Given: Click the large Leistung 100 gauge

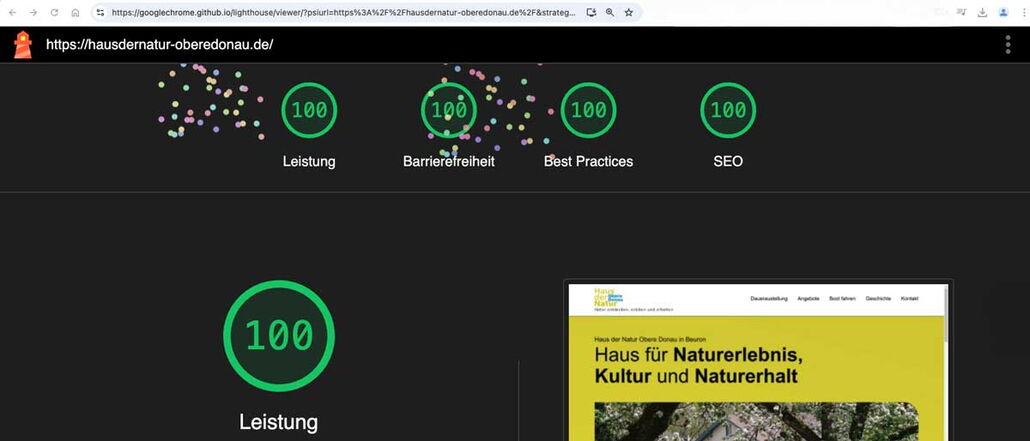Looking at the screenshot, I should (278, 336).
